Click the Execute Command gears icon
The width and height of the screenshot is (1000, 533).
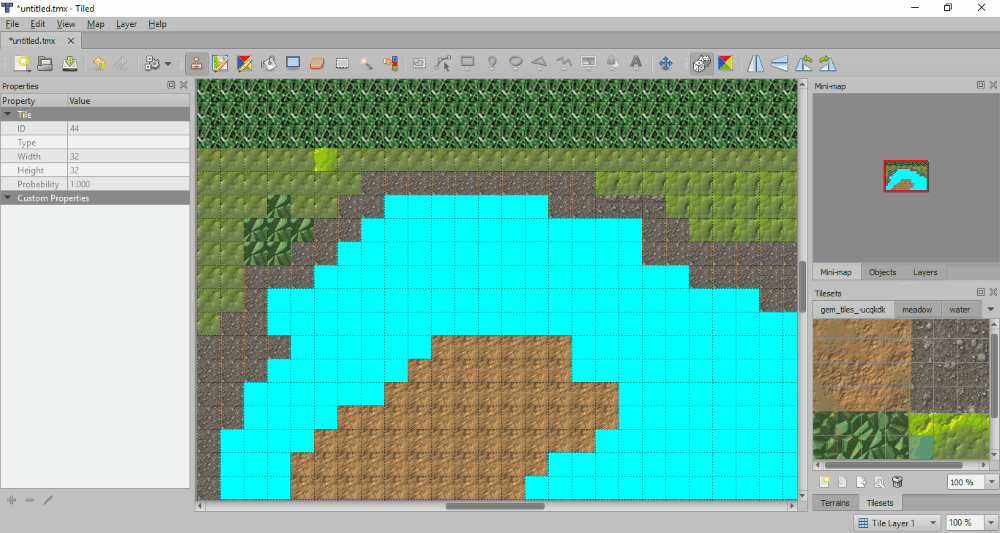click(152, 63)
